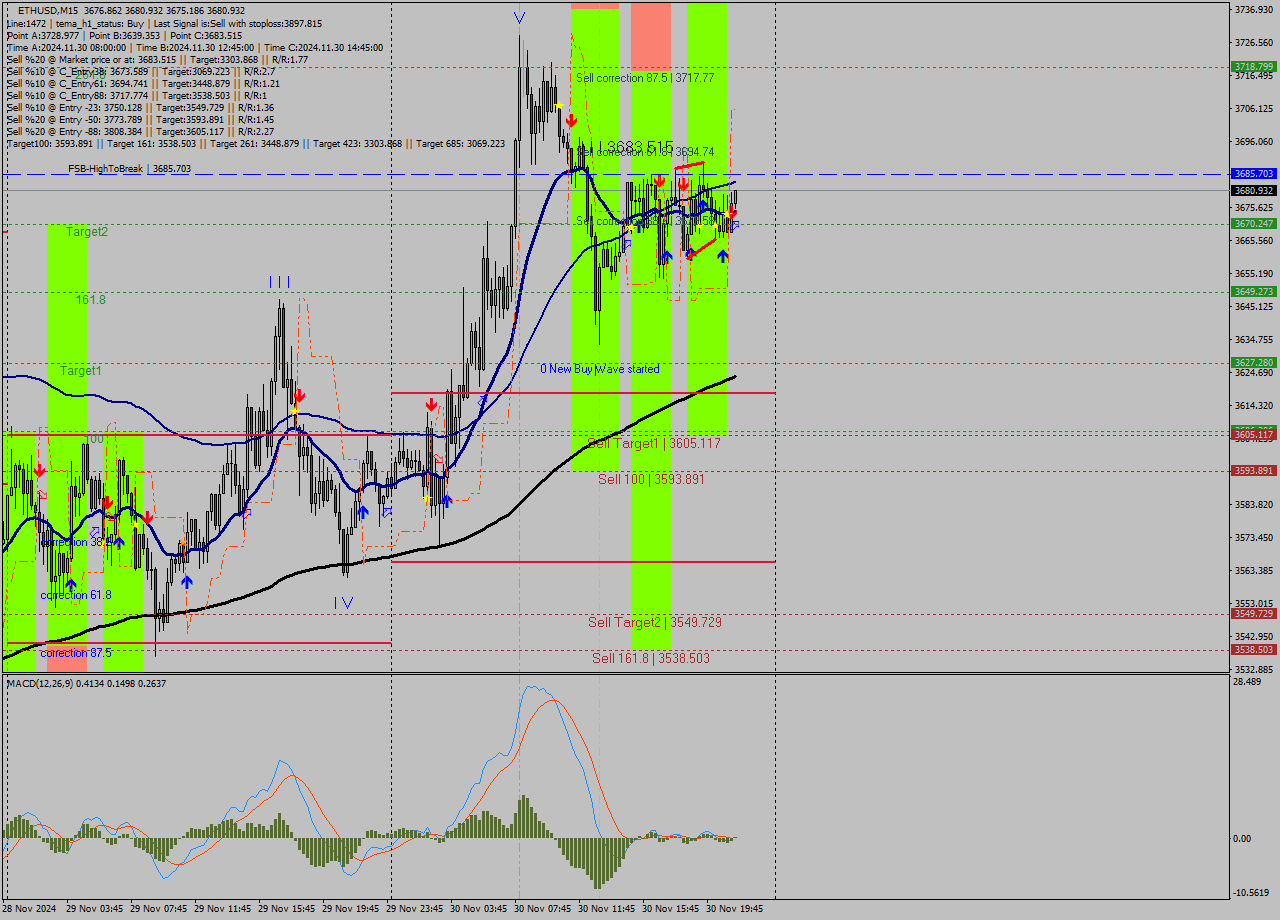Image resolution: width=1280 pixels, height=920 pixels.
Task: Click the blue 'I I I' wave marker
Action: 280,283
